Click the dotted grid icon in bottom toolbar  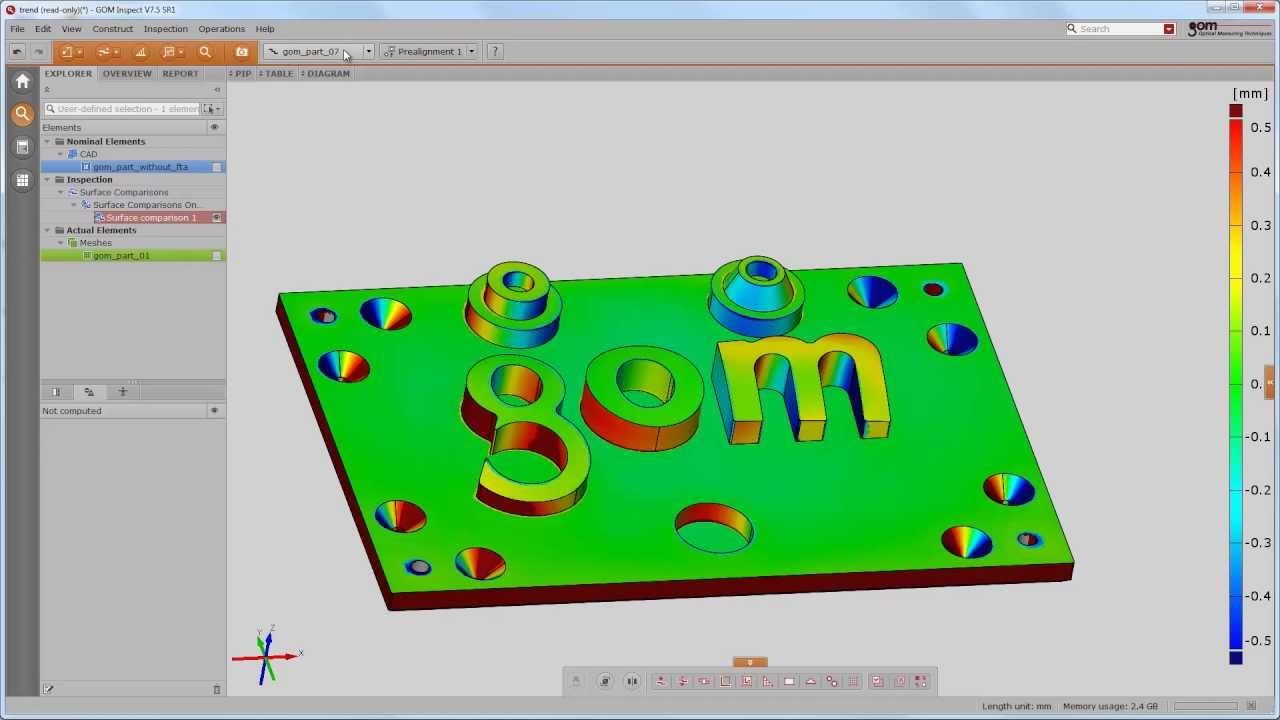[853, 682]
